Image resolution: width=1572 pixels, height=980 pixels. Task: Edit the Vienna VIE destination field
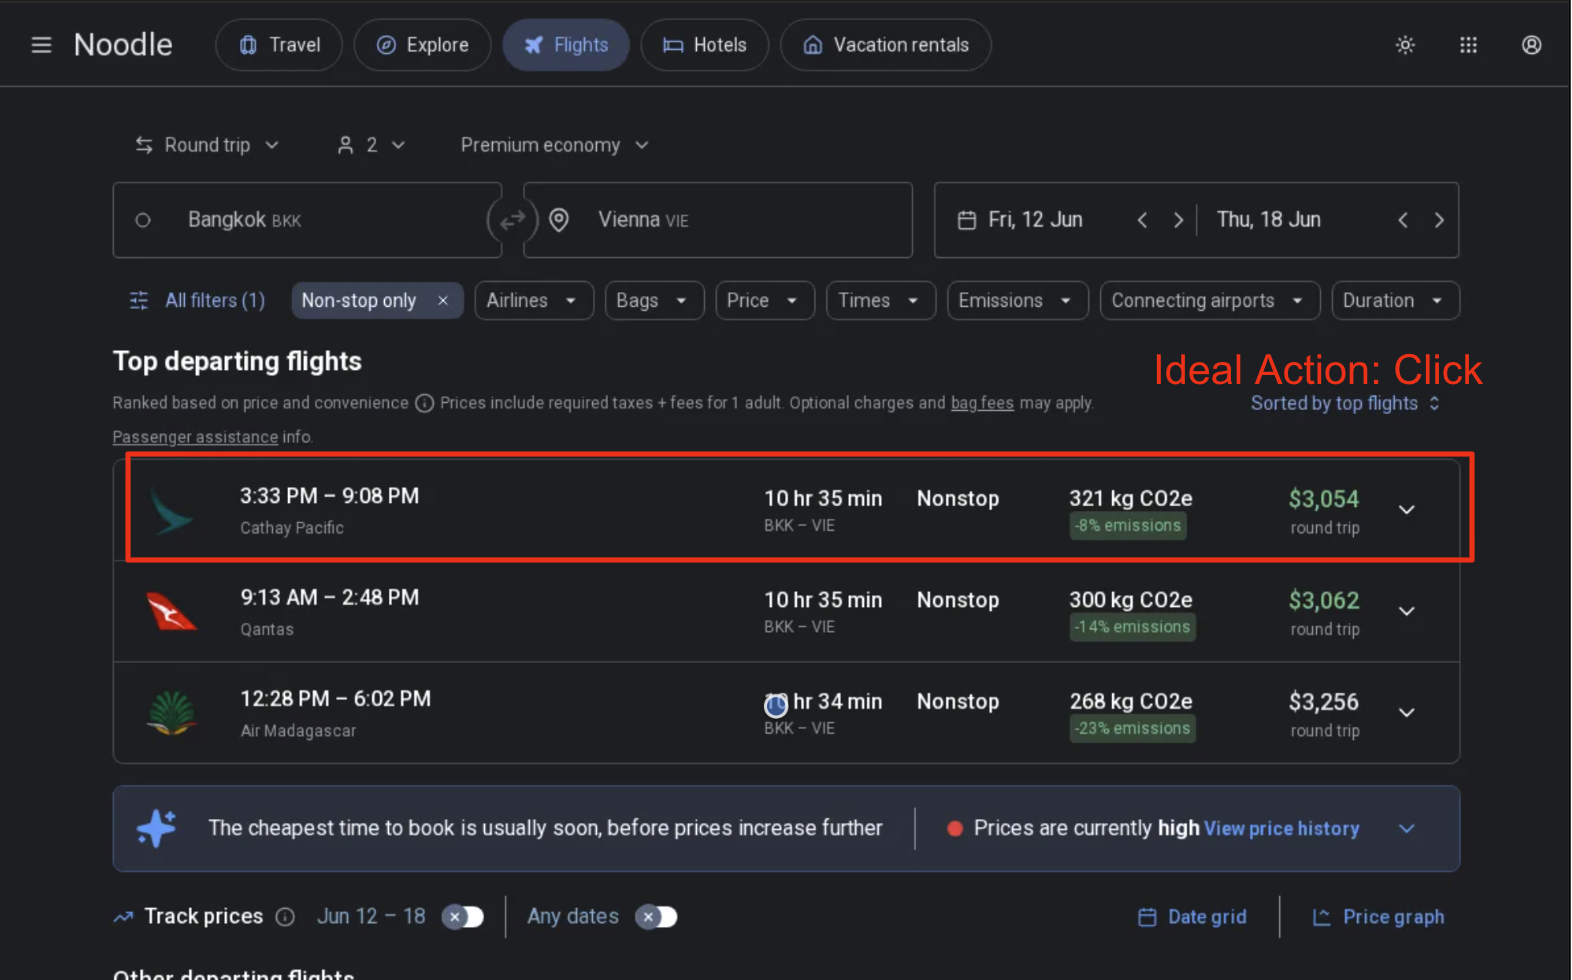click(718, 220)
